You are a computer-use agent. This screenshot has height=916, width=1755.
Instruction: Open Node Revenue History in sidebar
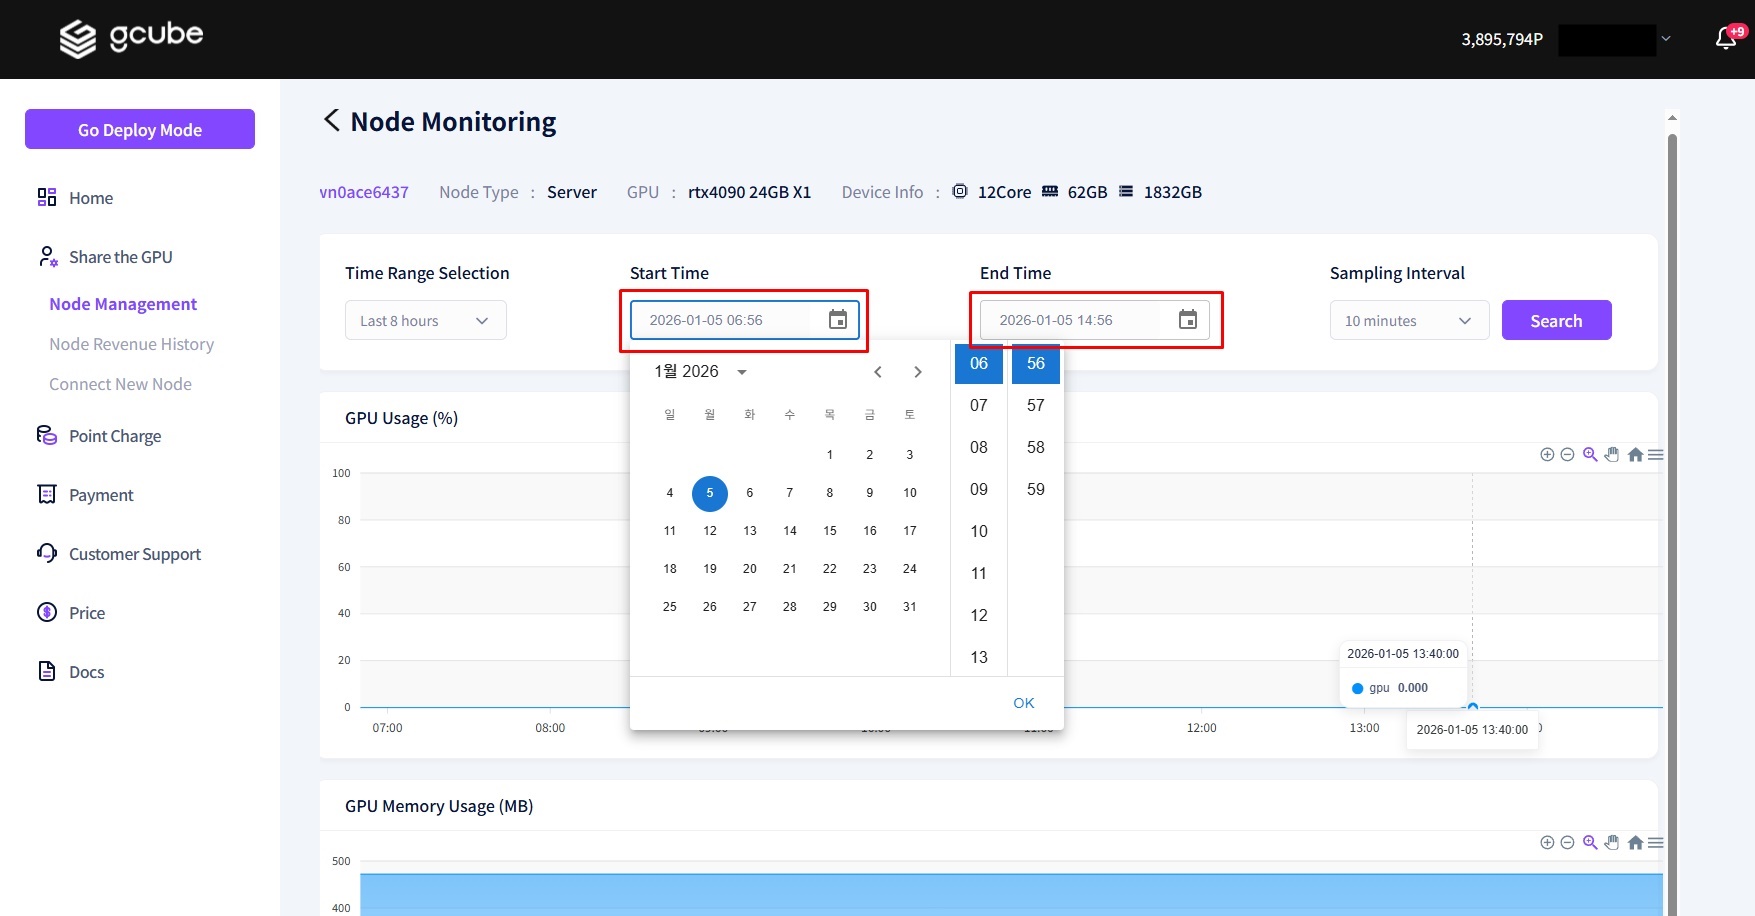pyautogui.click(x=131, y=344)
